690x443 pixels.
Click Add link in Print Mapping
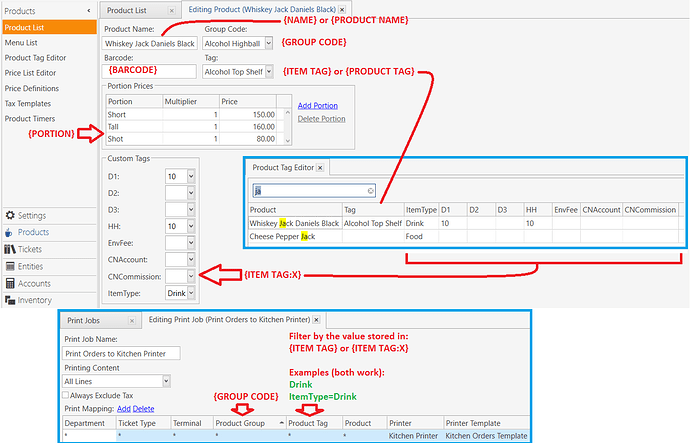124,409
